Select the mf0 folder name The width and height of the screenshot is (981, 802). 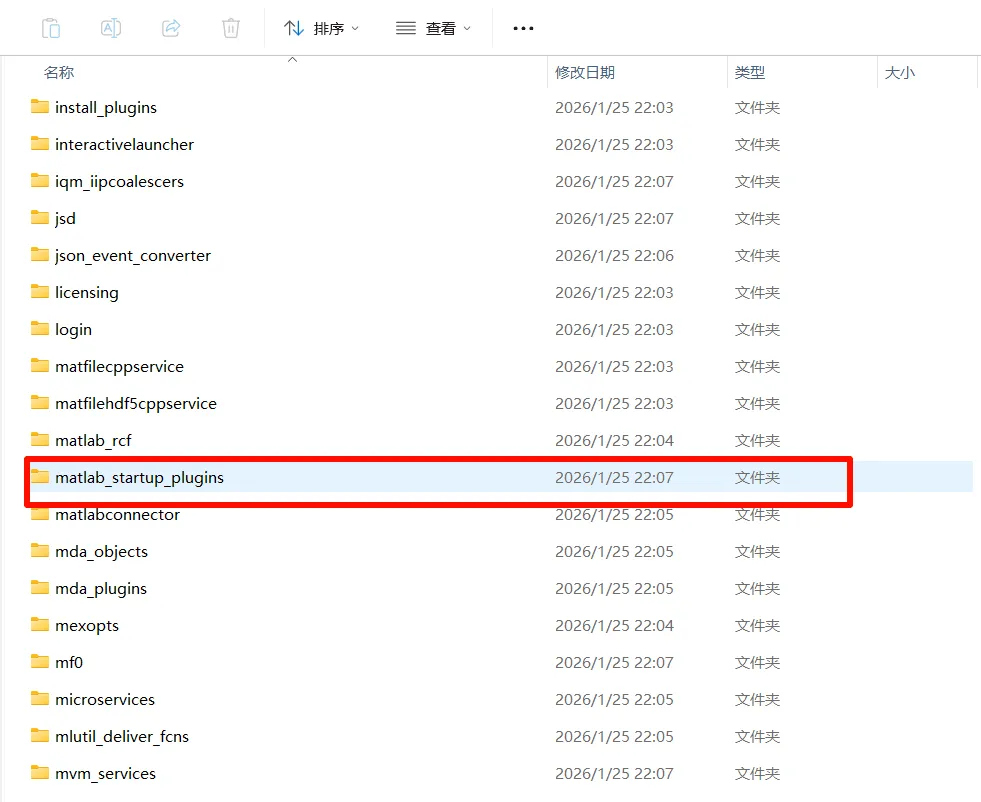coord(69,662)
